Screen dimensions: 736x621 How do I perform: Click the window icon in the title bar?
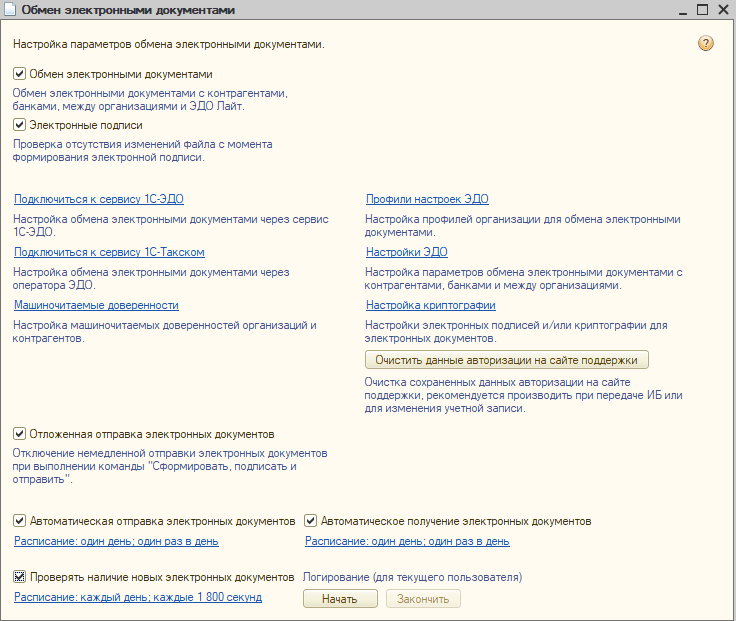(x=10, y=10)
